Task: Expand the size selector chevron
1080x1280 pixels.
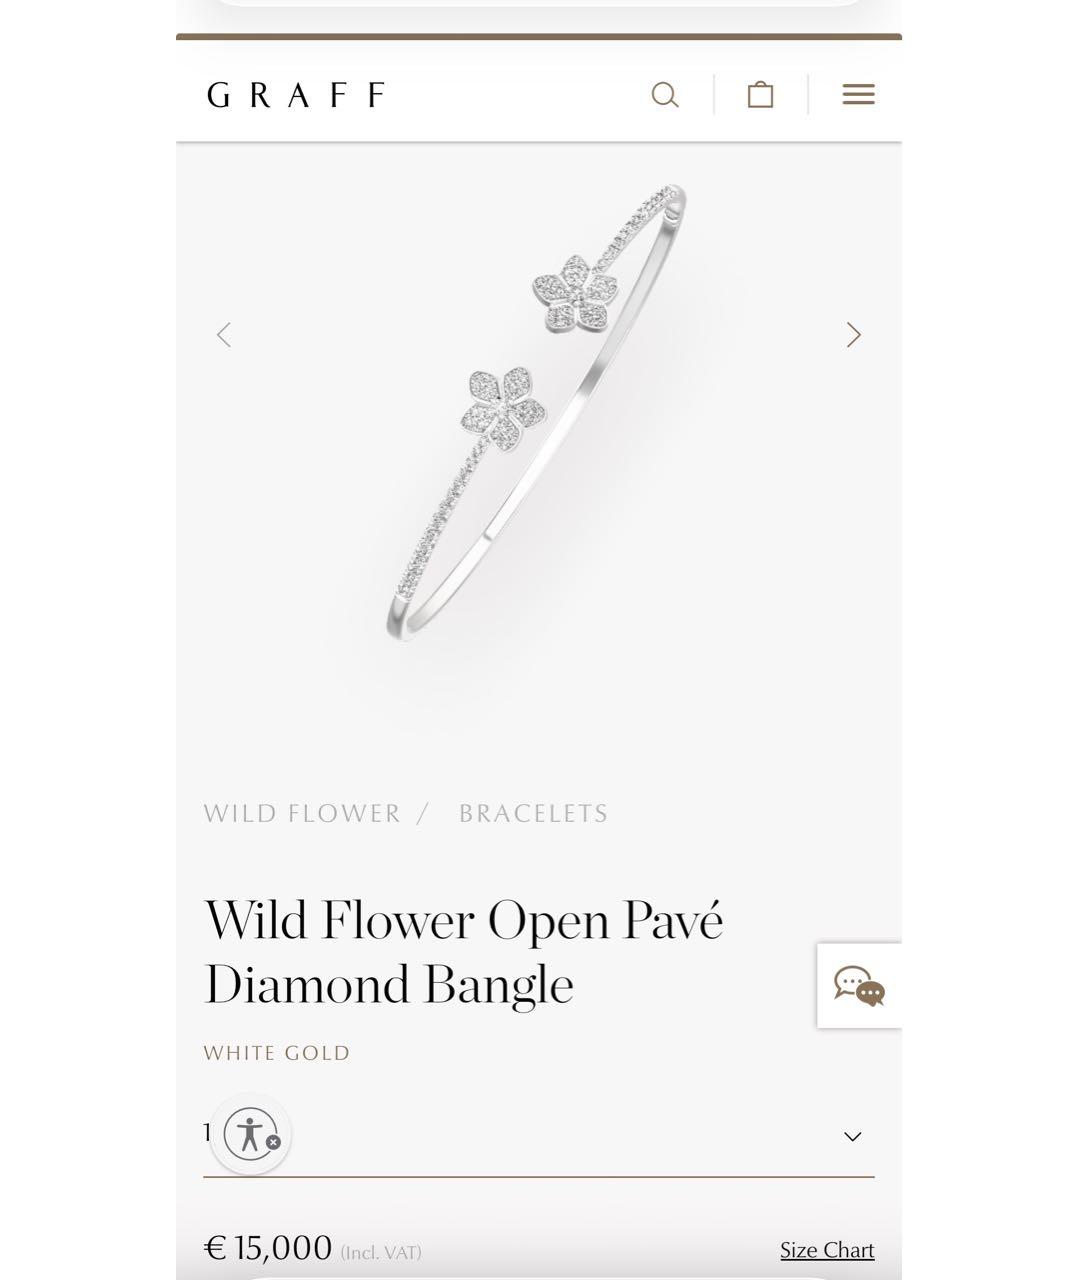Action: [852, 1136]
